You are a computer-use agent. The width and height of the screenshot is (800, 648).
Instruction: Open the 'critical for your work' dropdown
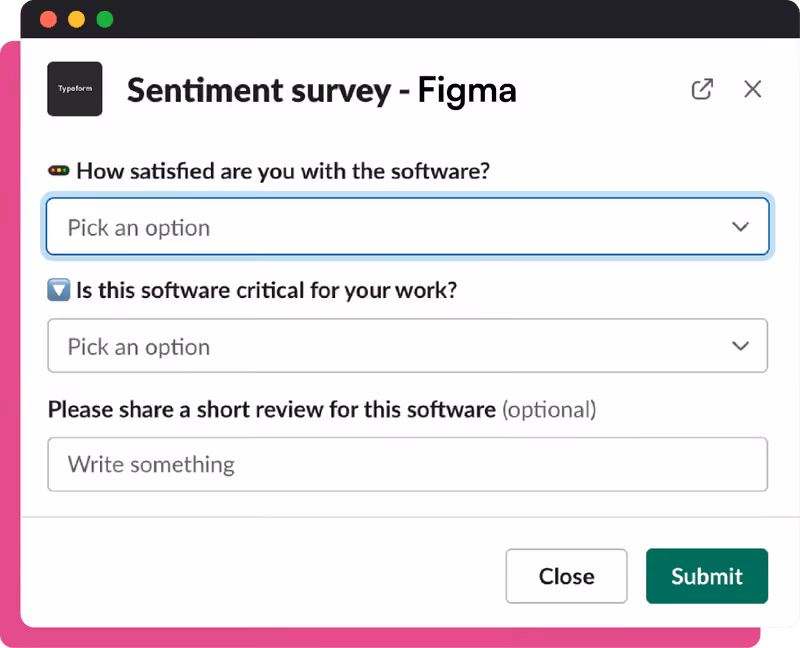408,345
